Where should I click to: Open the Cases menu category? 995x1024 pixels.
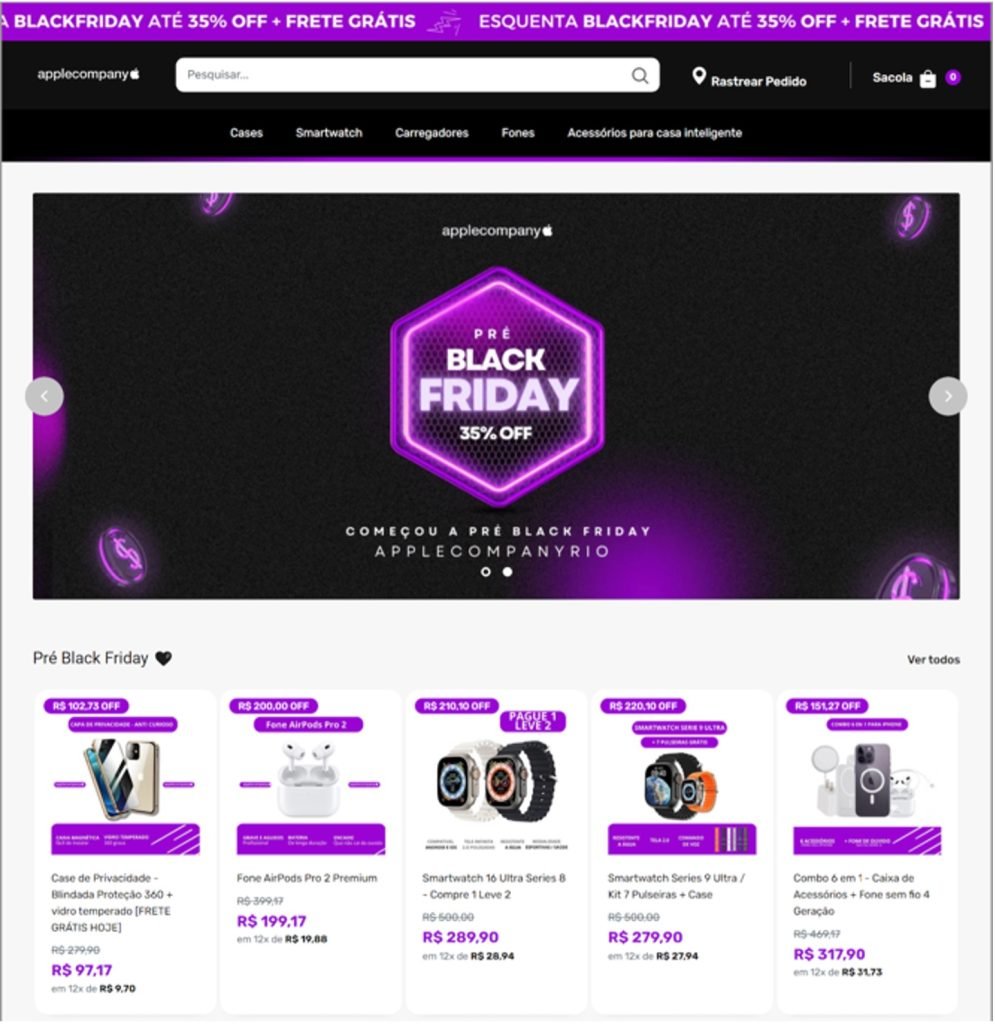(x=246, y=133)
